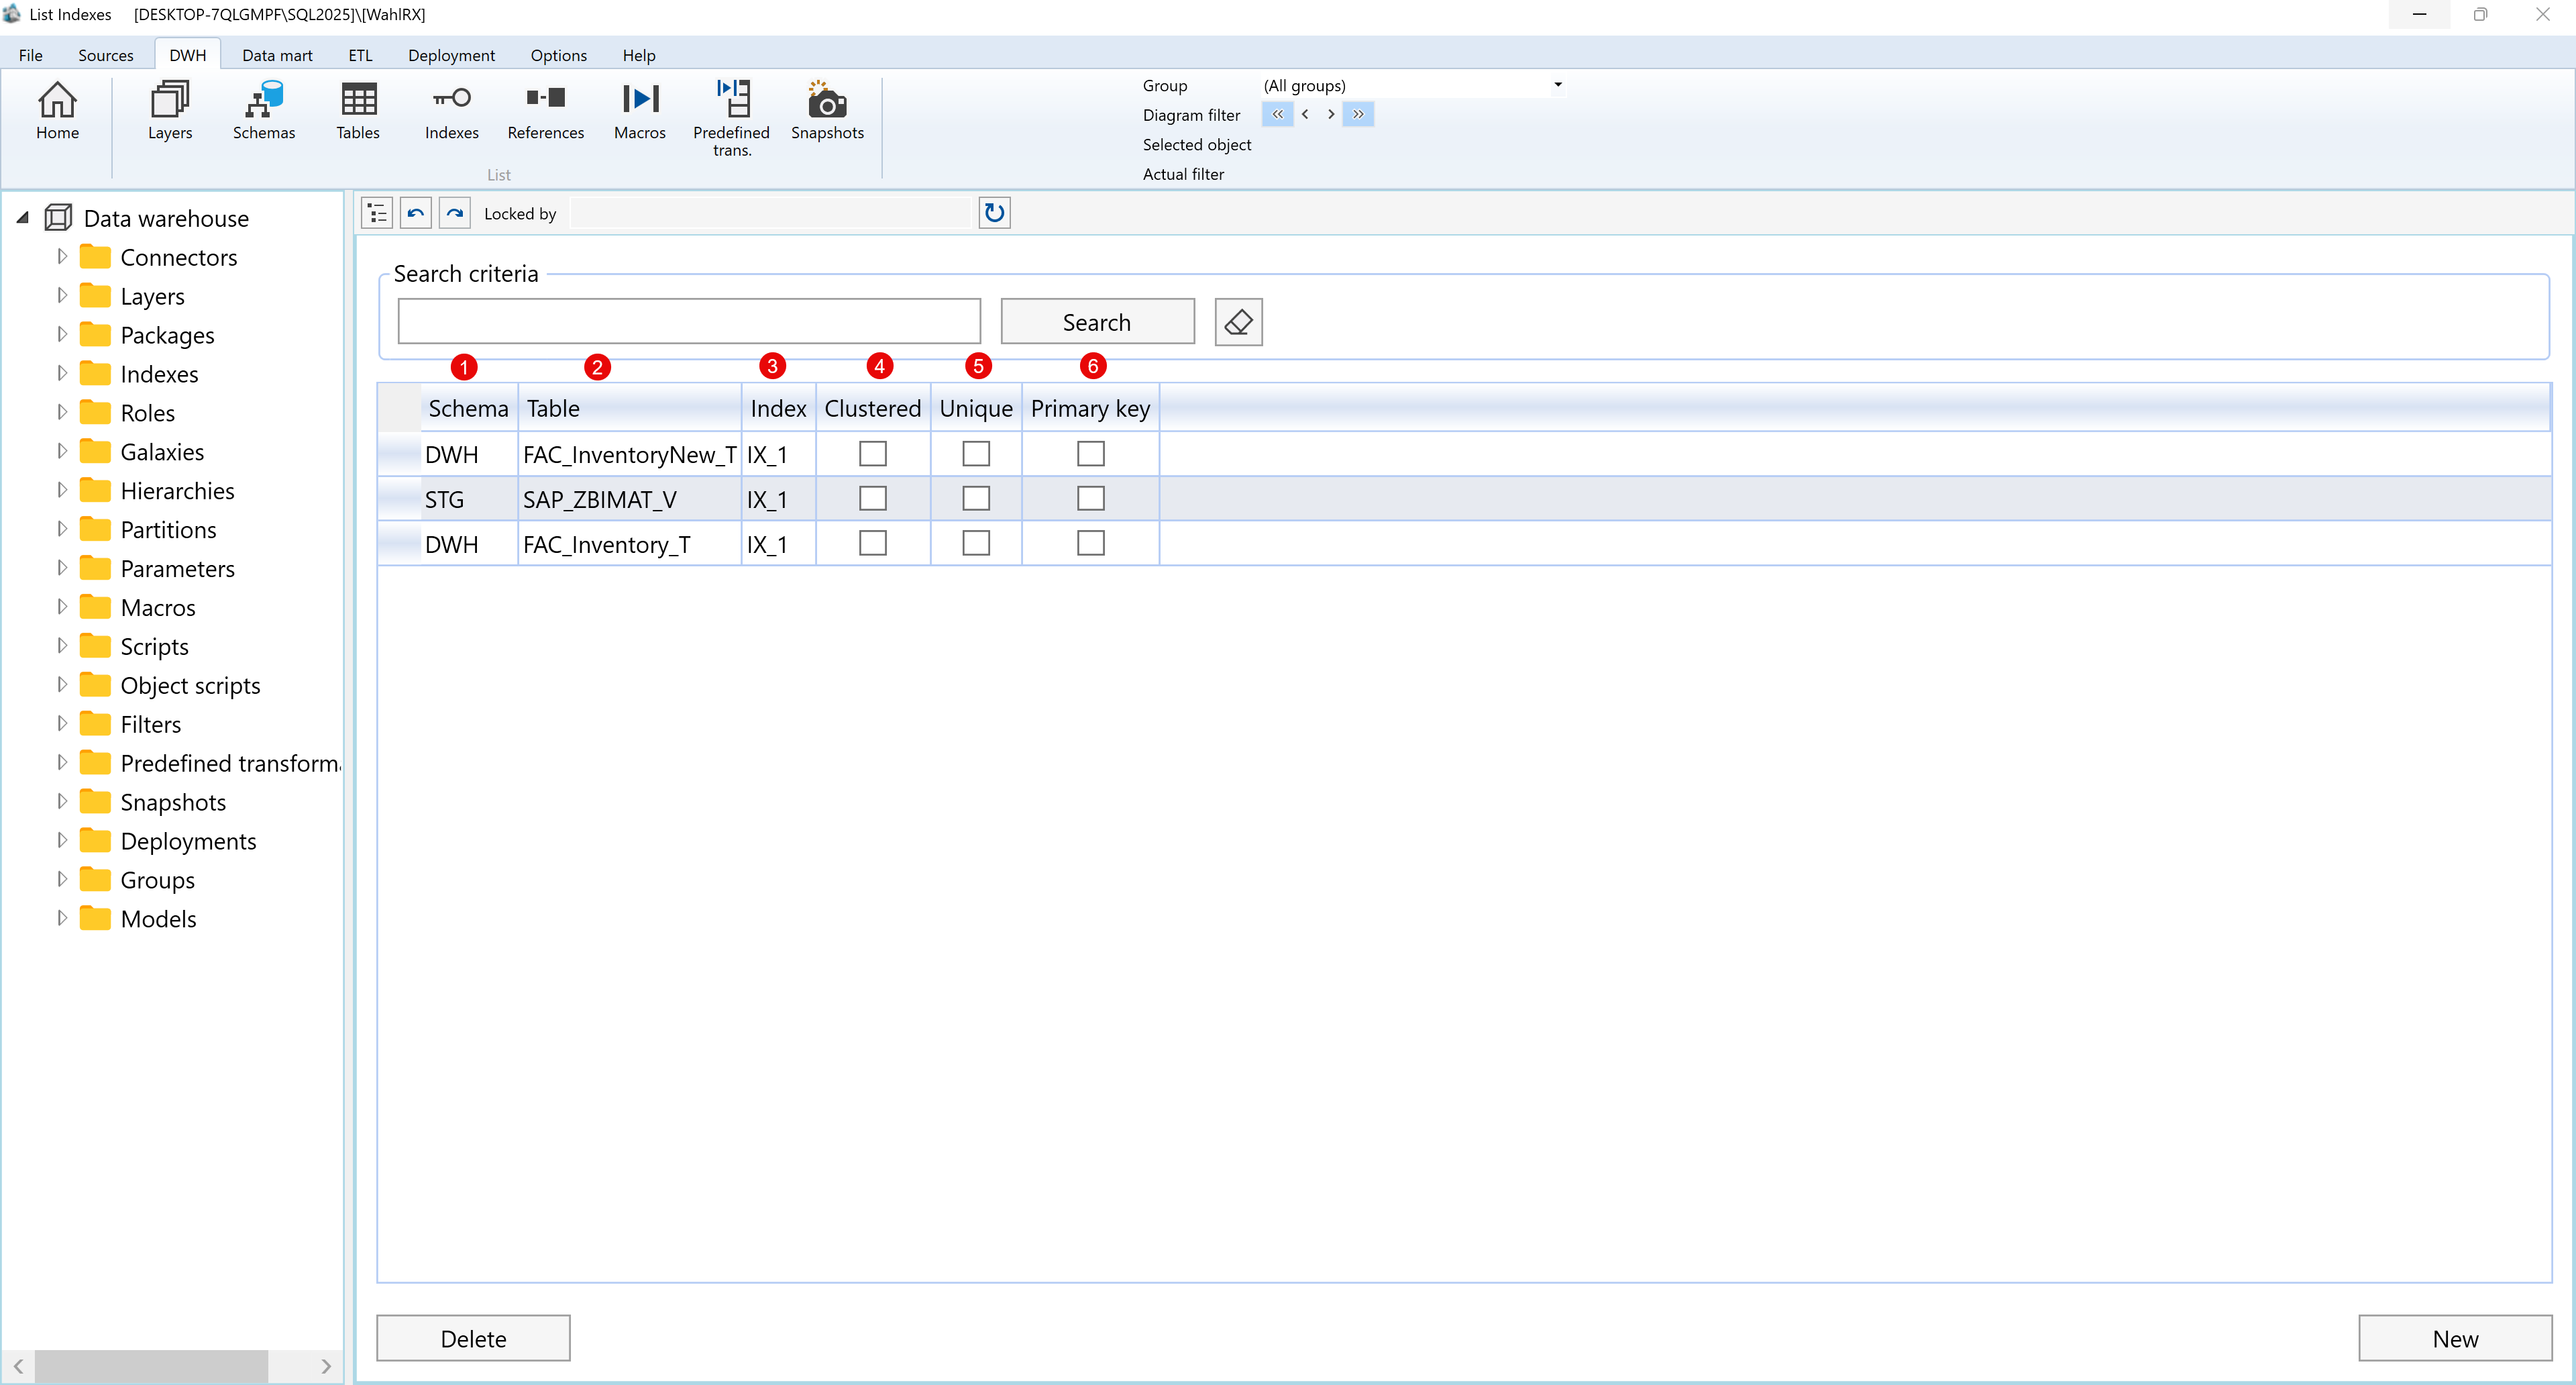
Task: Enable Primary key checkbox for FAC_Inventory_T
Action: click(1090, 543)
